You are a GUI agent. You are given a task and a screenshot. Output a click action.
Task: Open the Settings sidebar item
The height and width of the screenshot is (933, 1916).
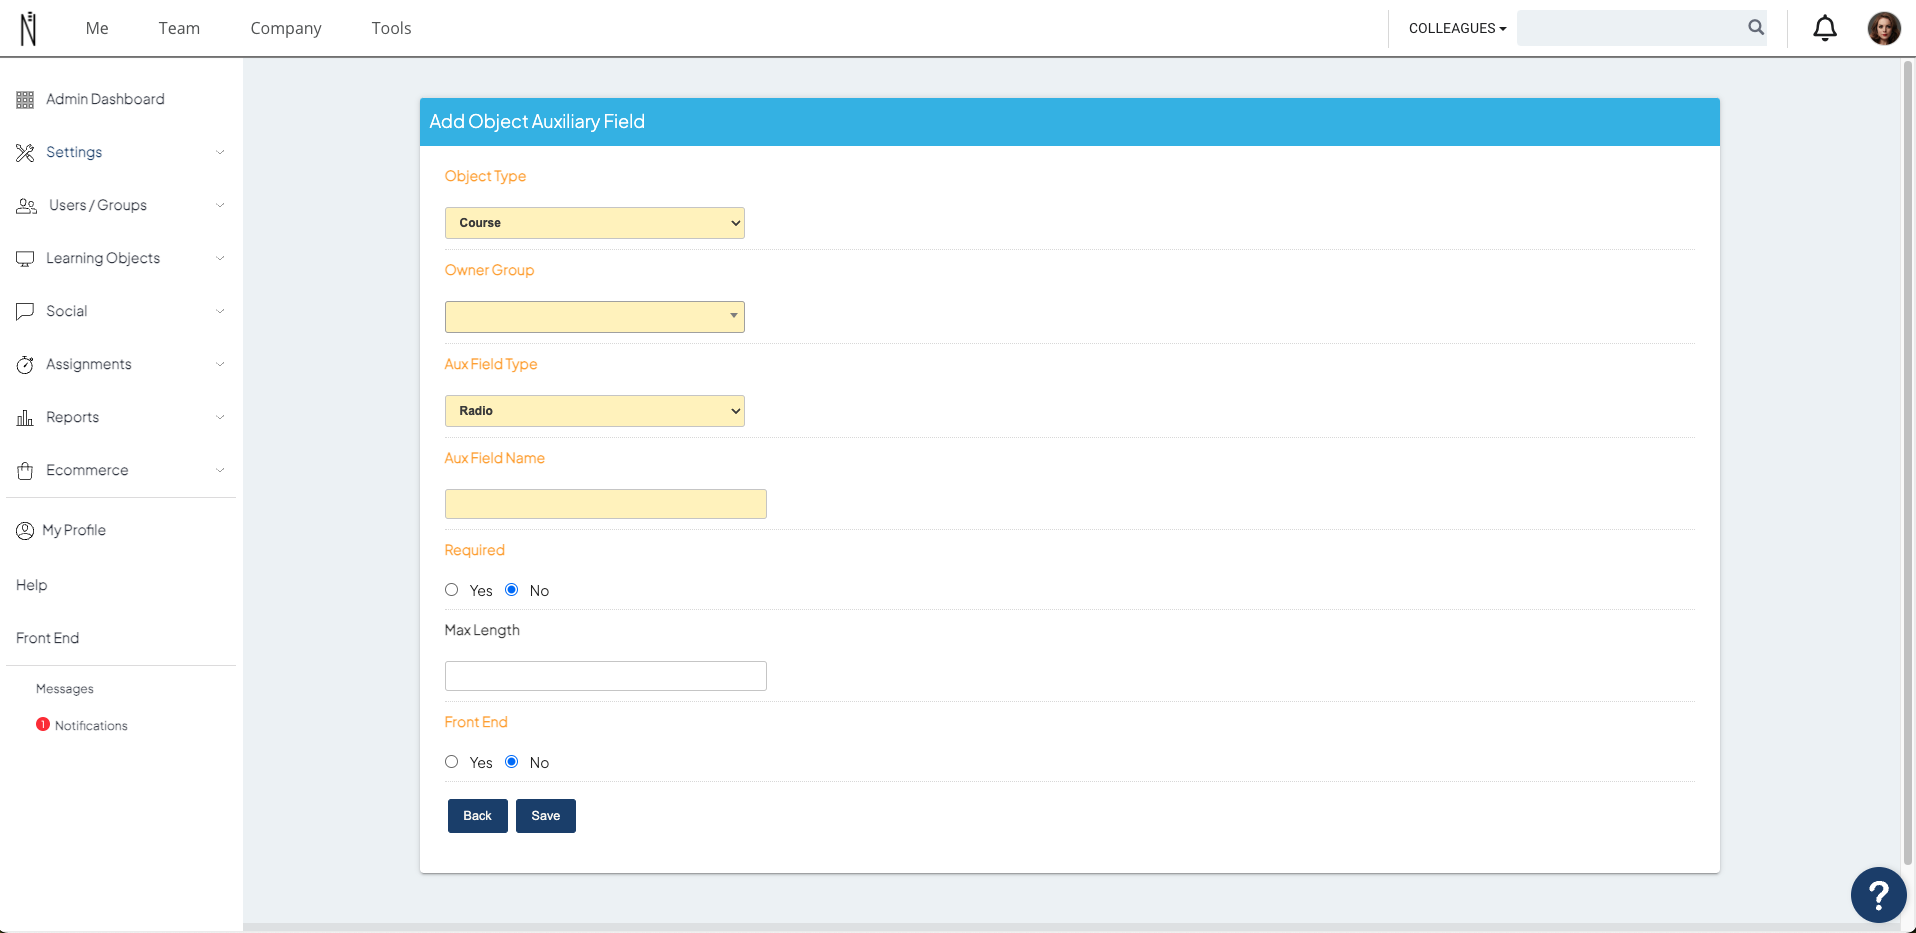point(74,152)
